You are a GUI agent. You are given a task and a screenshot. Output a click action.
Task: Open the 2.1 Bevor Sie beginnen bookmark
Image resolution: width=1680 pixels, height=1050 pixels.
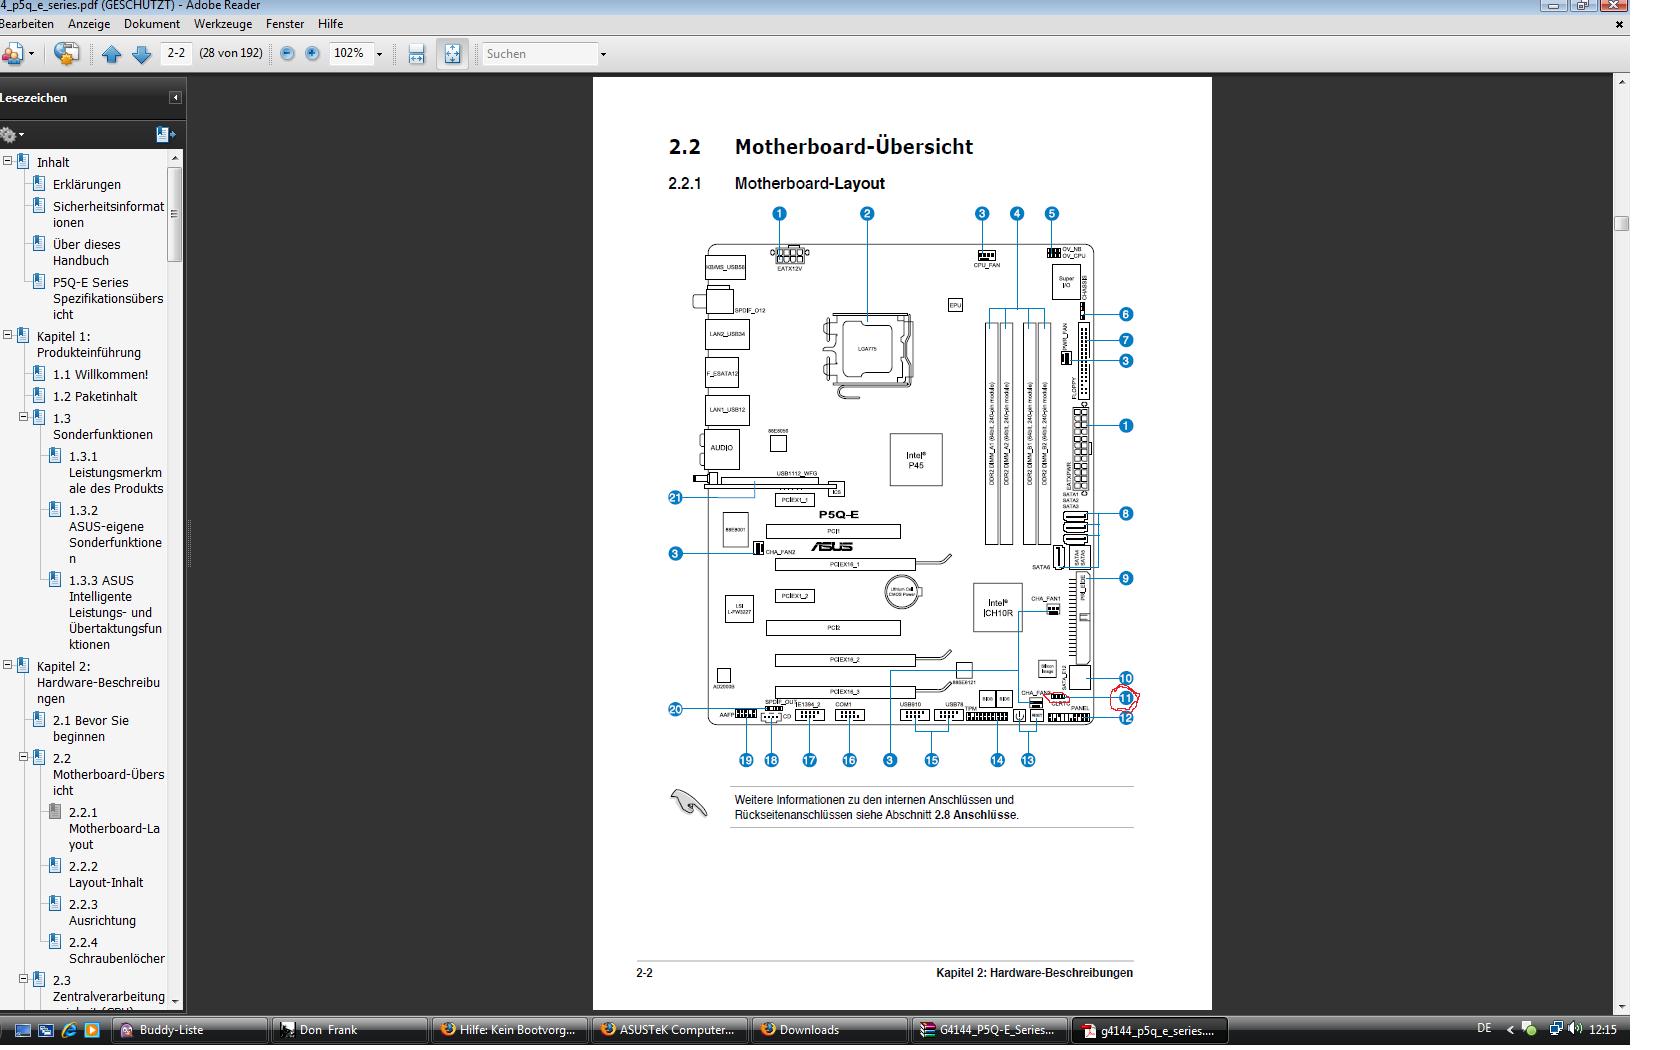(x=91, y=728)
